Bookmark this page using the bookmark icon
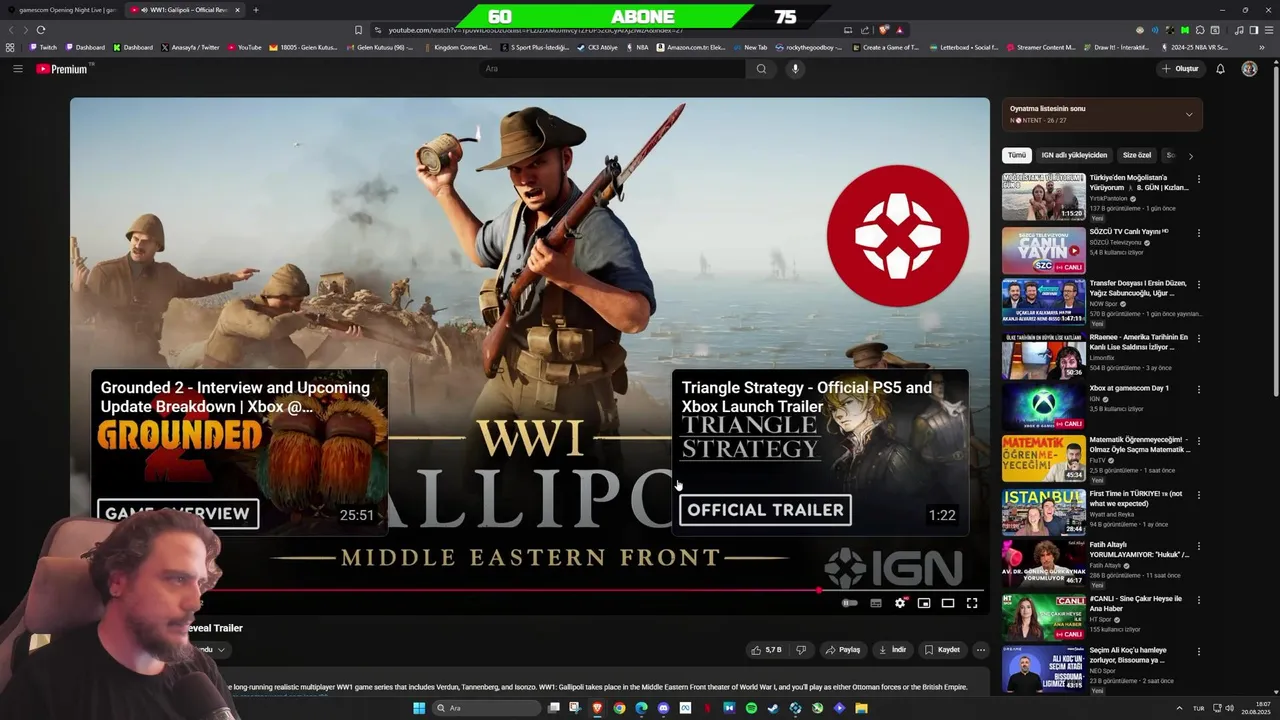This screenshot has height=720, width=1280. [x=358, y=30]
